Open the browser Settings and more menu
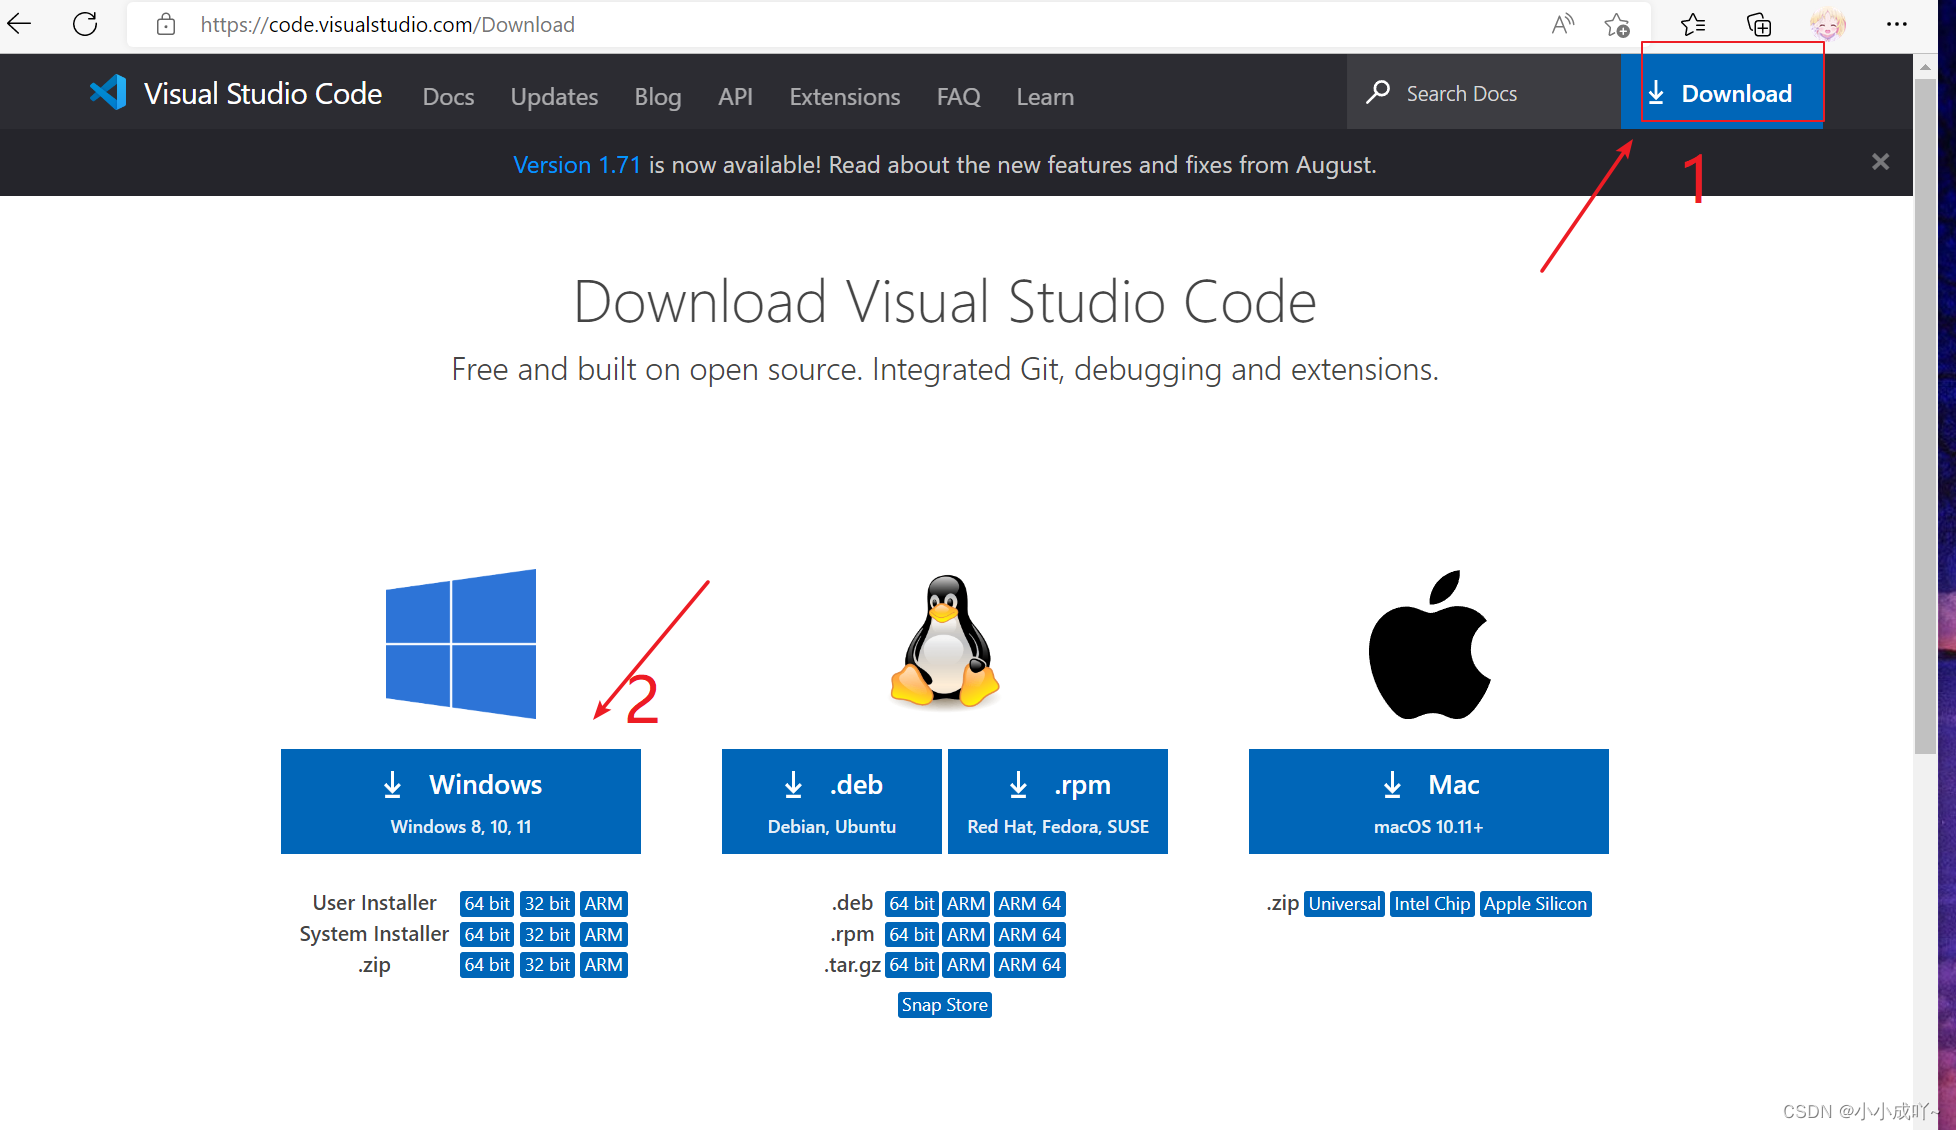This screenshot has width=1956, height=1130. tap(1896, 24)
